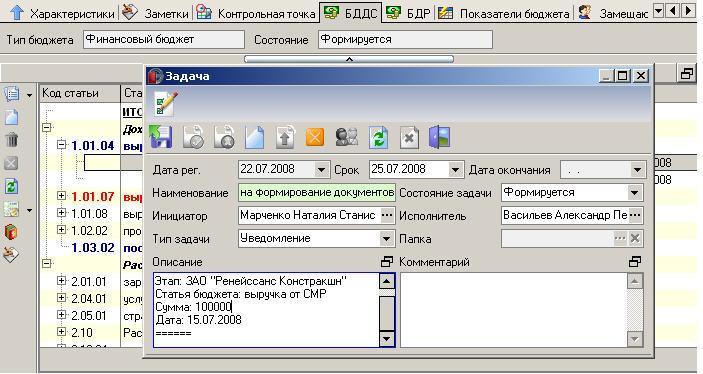
Task: Click the Наименование input field
Action: pos(317,193)
